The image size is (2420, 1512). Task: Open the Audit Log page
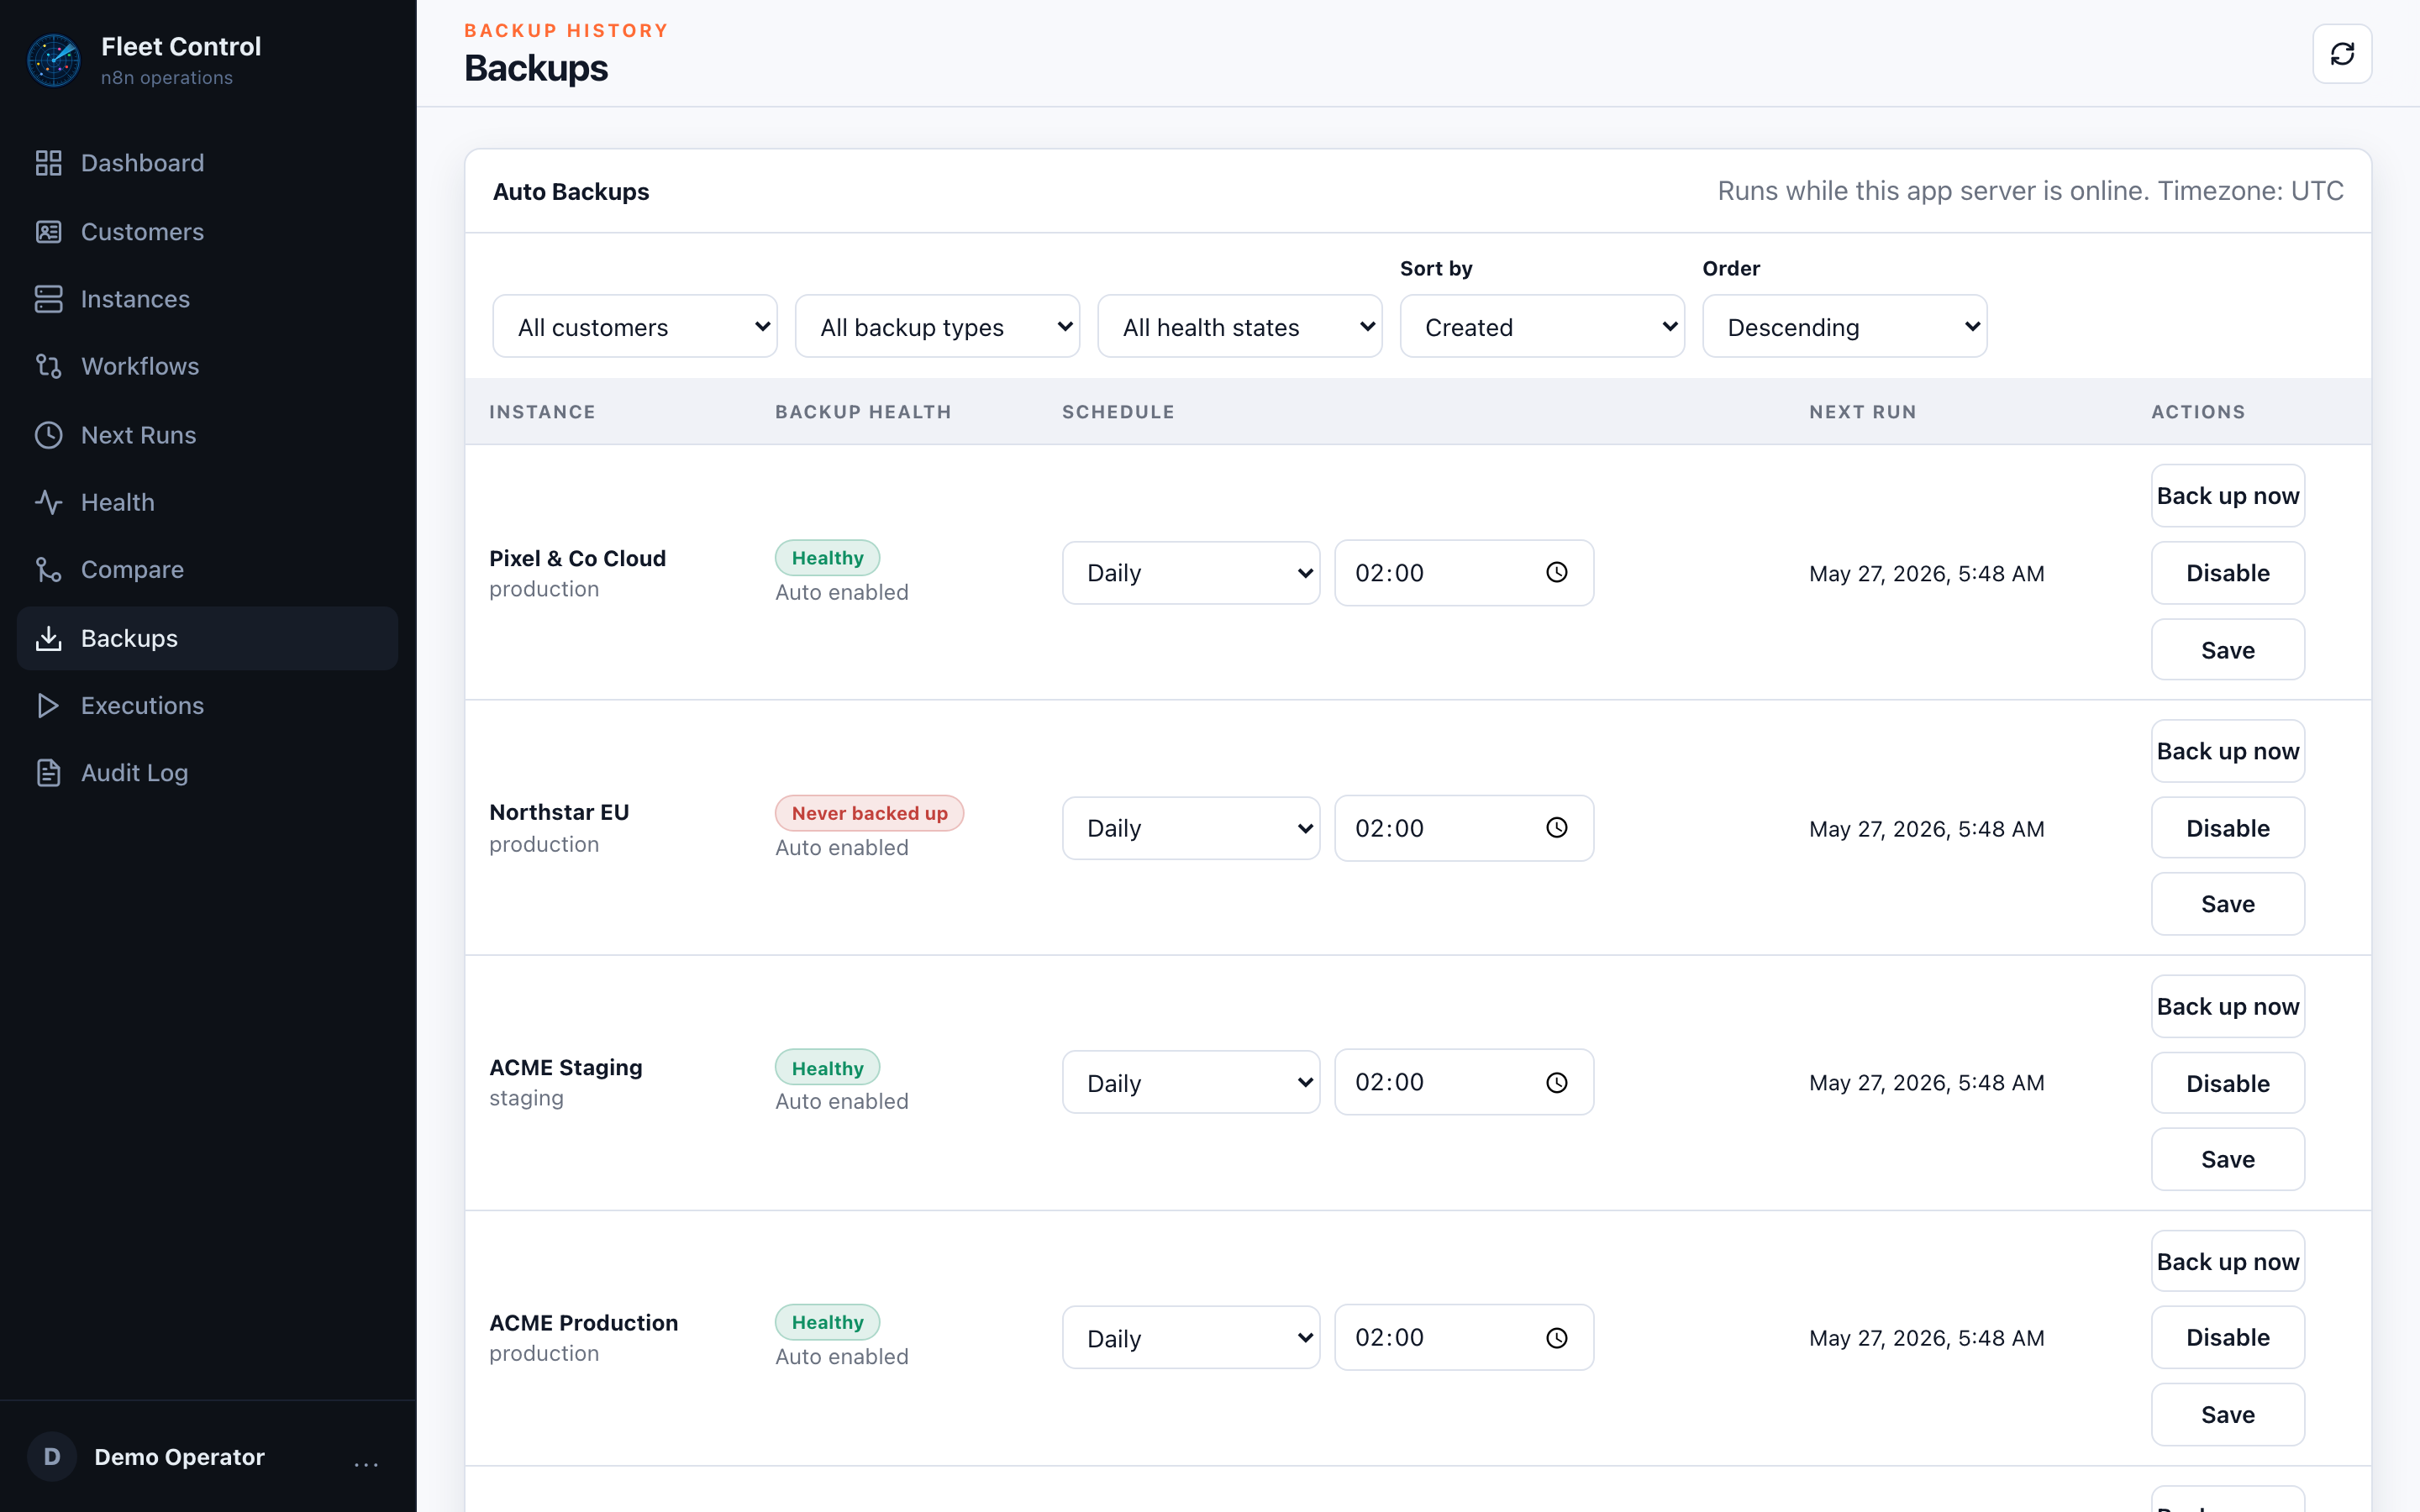[207, 773]
